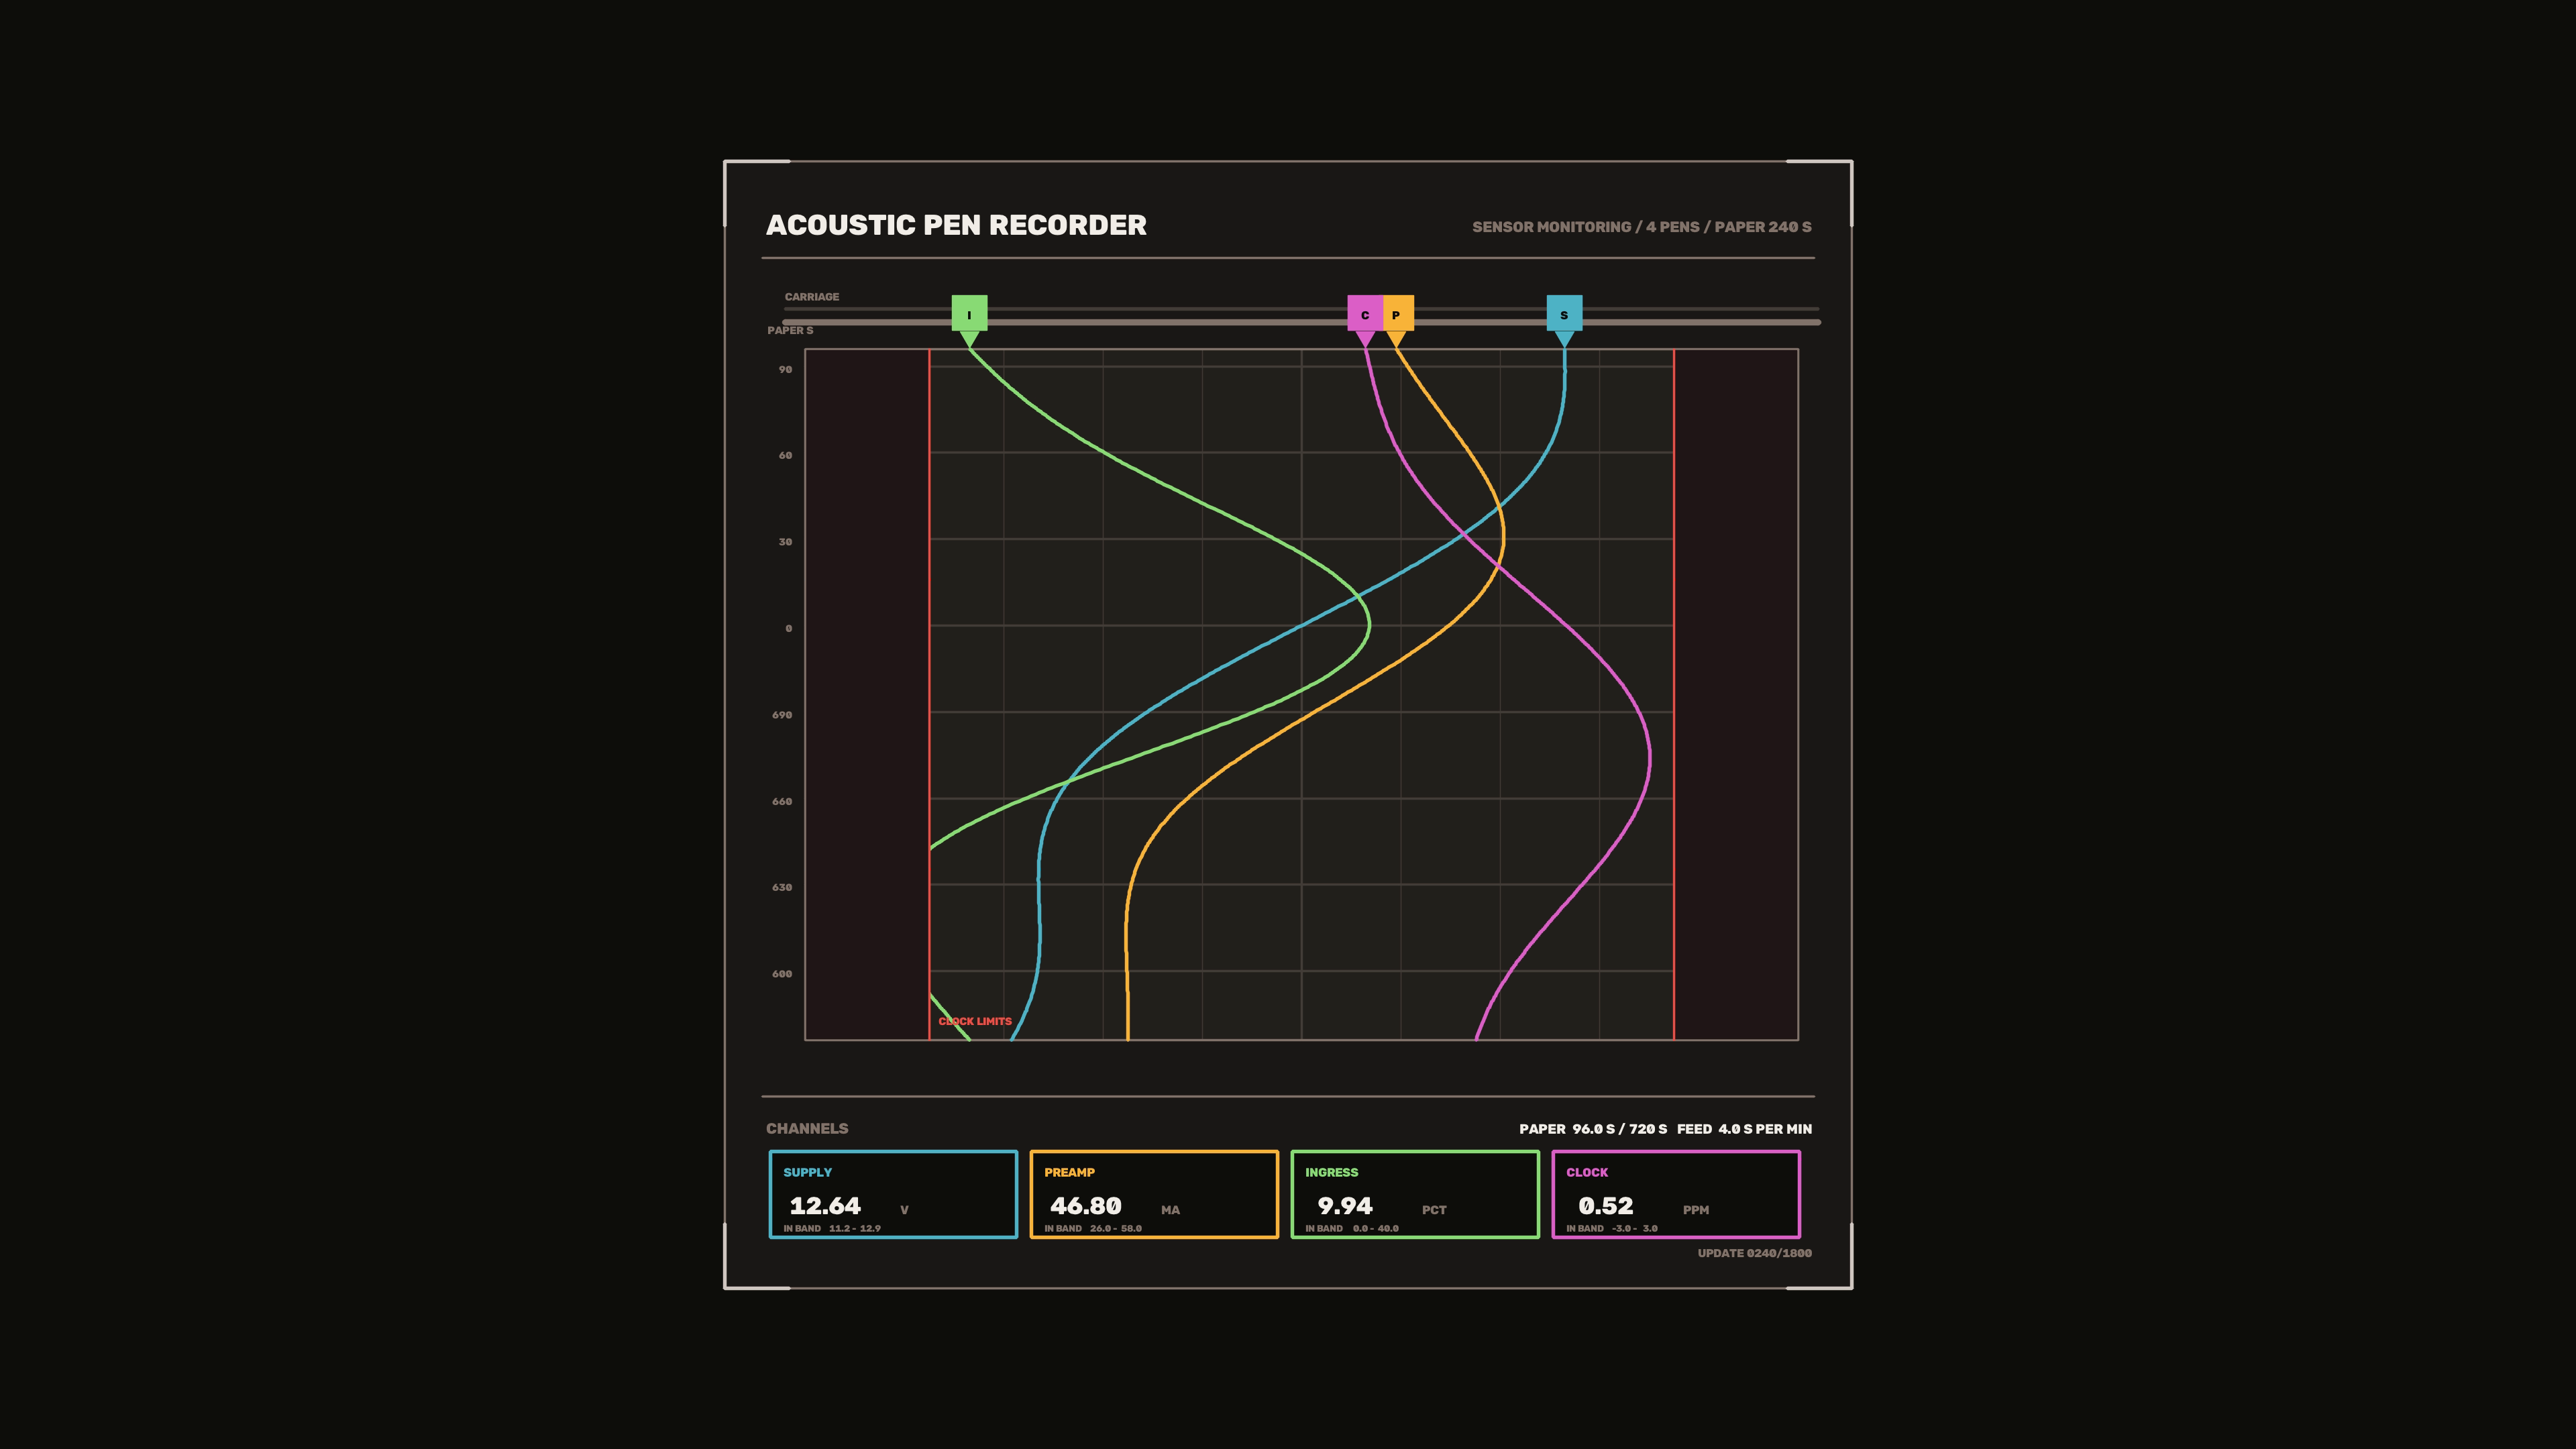This screenshot has width=2576, height=1449.
Task: Click the CHANNELS section heading
Action: pos(807,1128)
